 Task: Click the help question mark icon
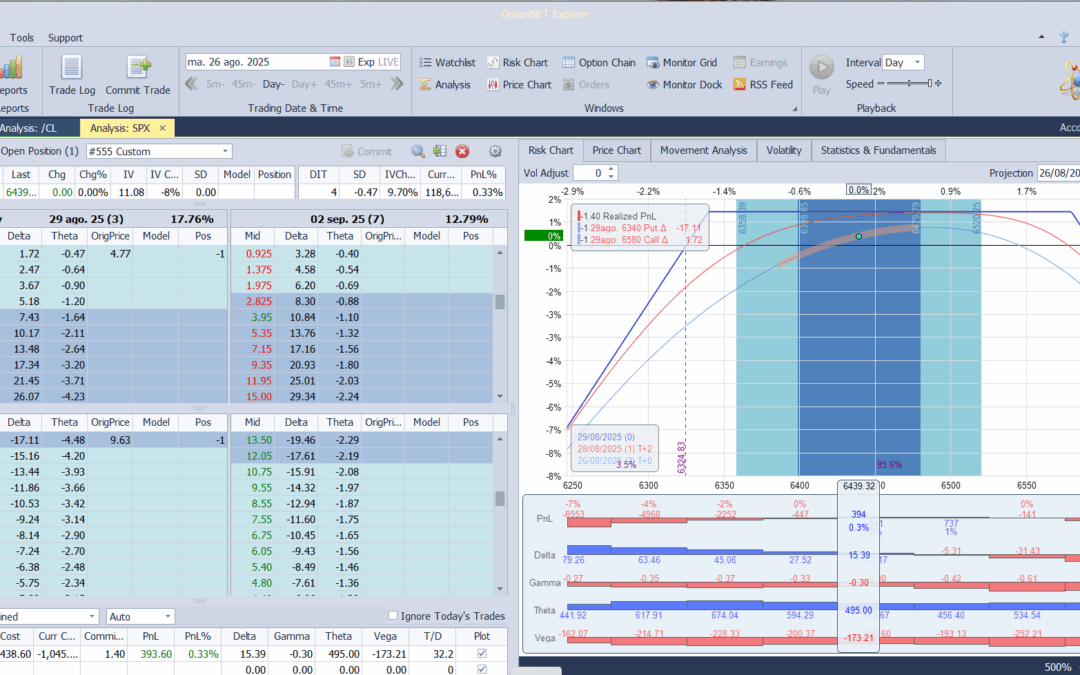pyautogui.click(x=1065, y=37)
